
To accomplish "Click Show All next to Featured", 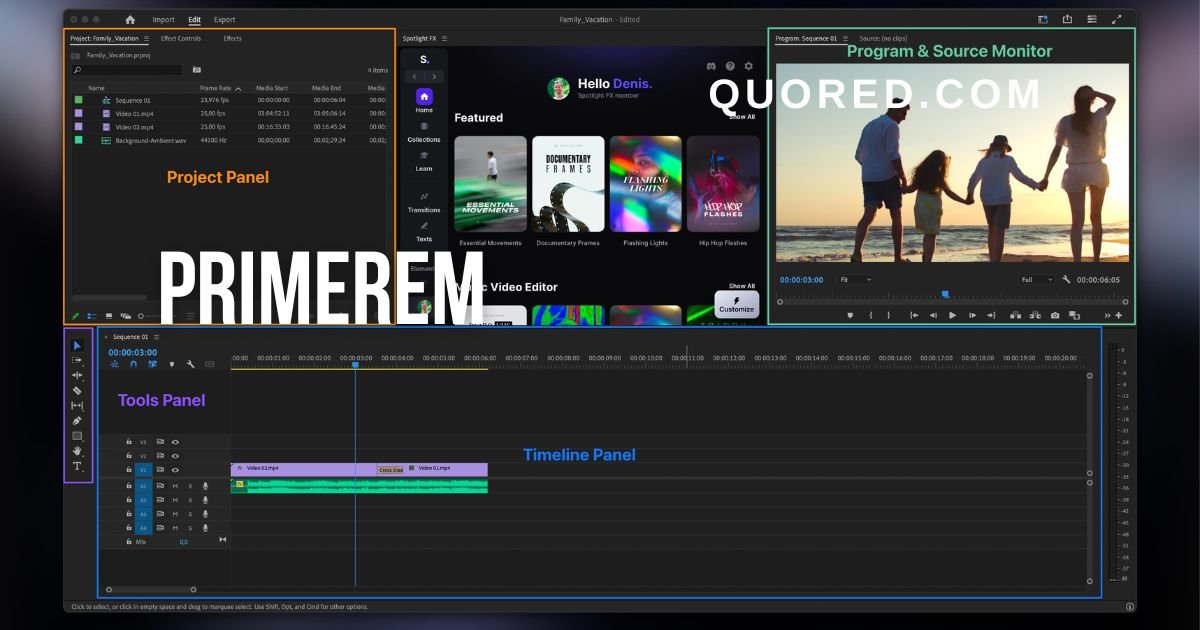I will pos(741,117).
